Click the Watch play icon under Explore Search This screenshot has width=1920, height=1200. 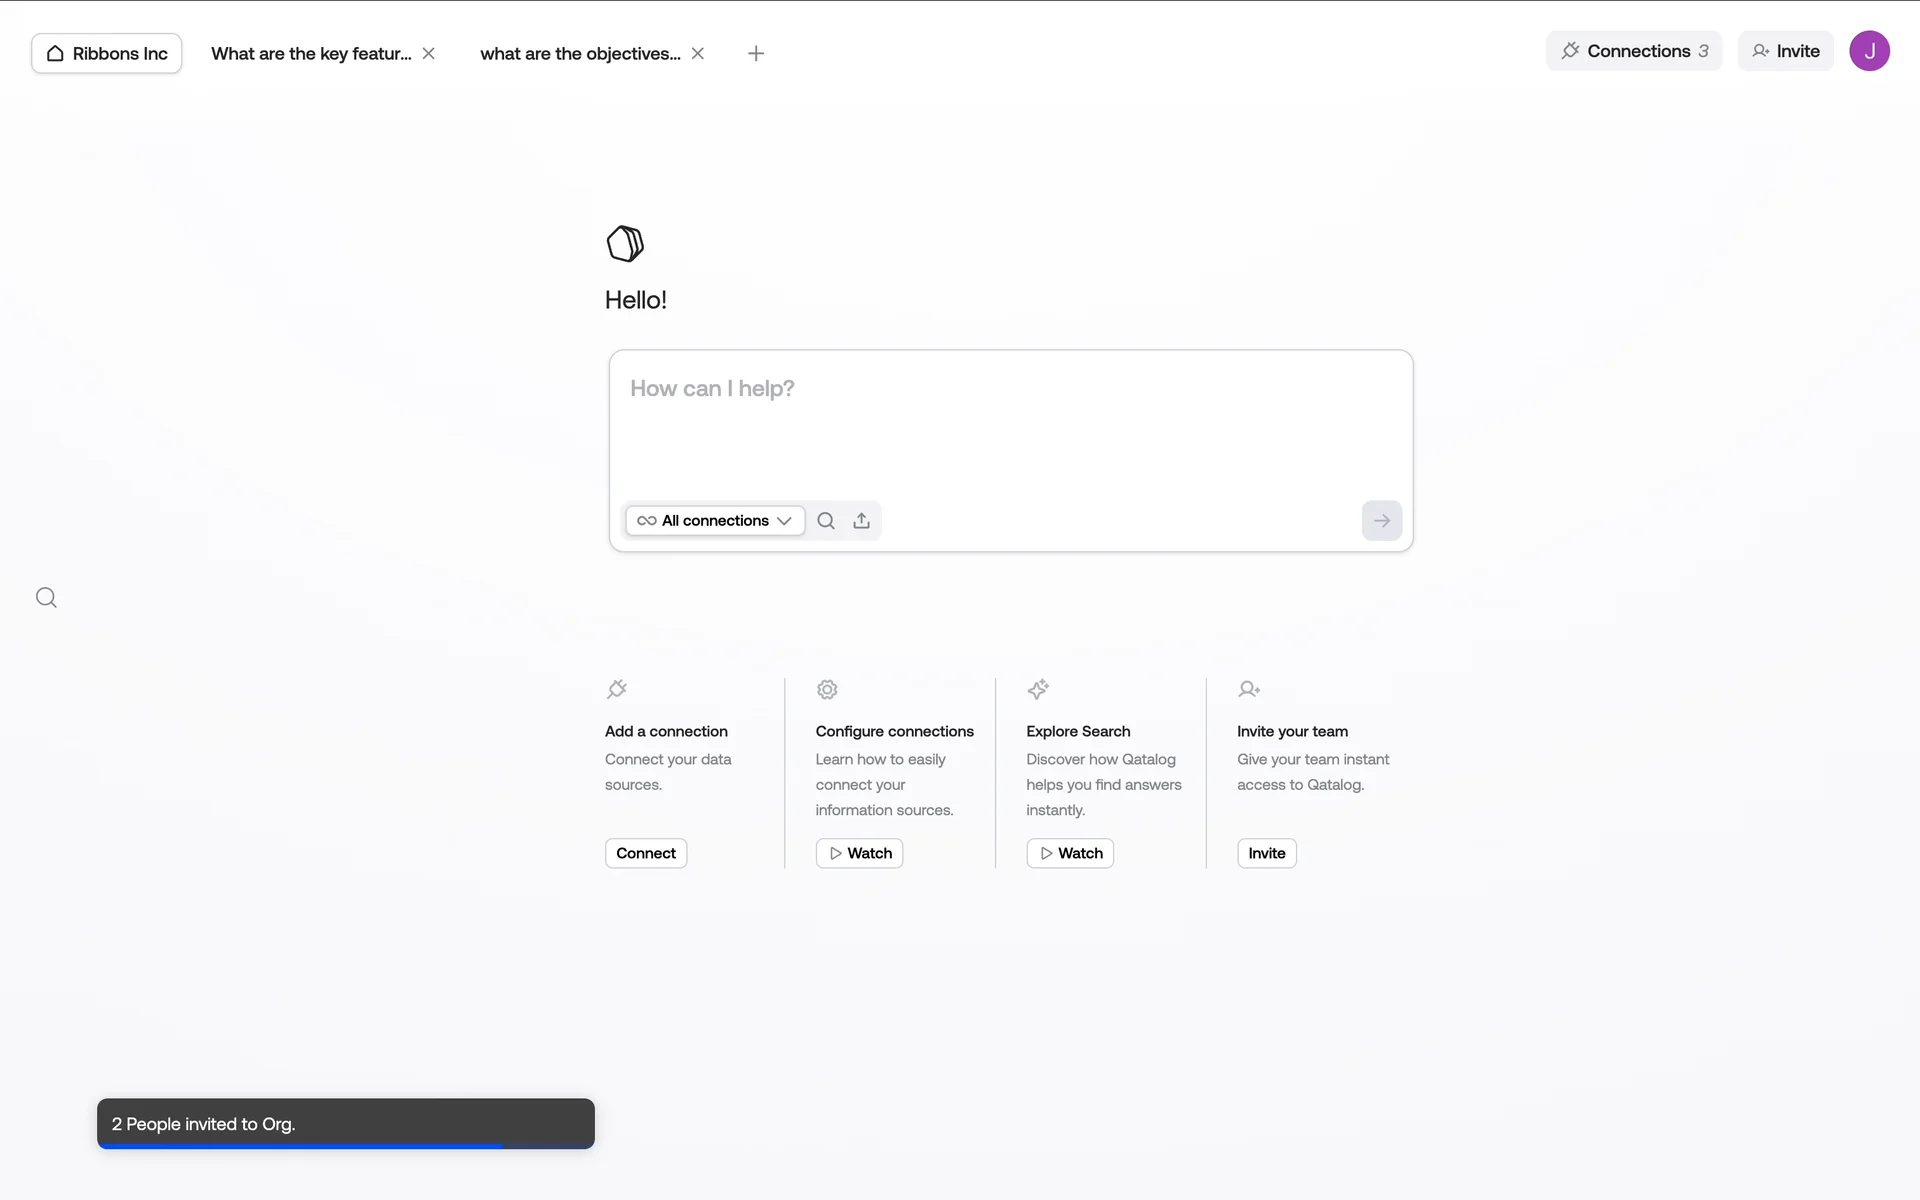tap(1047, 853)
